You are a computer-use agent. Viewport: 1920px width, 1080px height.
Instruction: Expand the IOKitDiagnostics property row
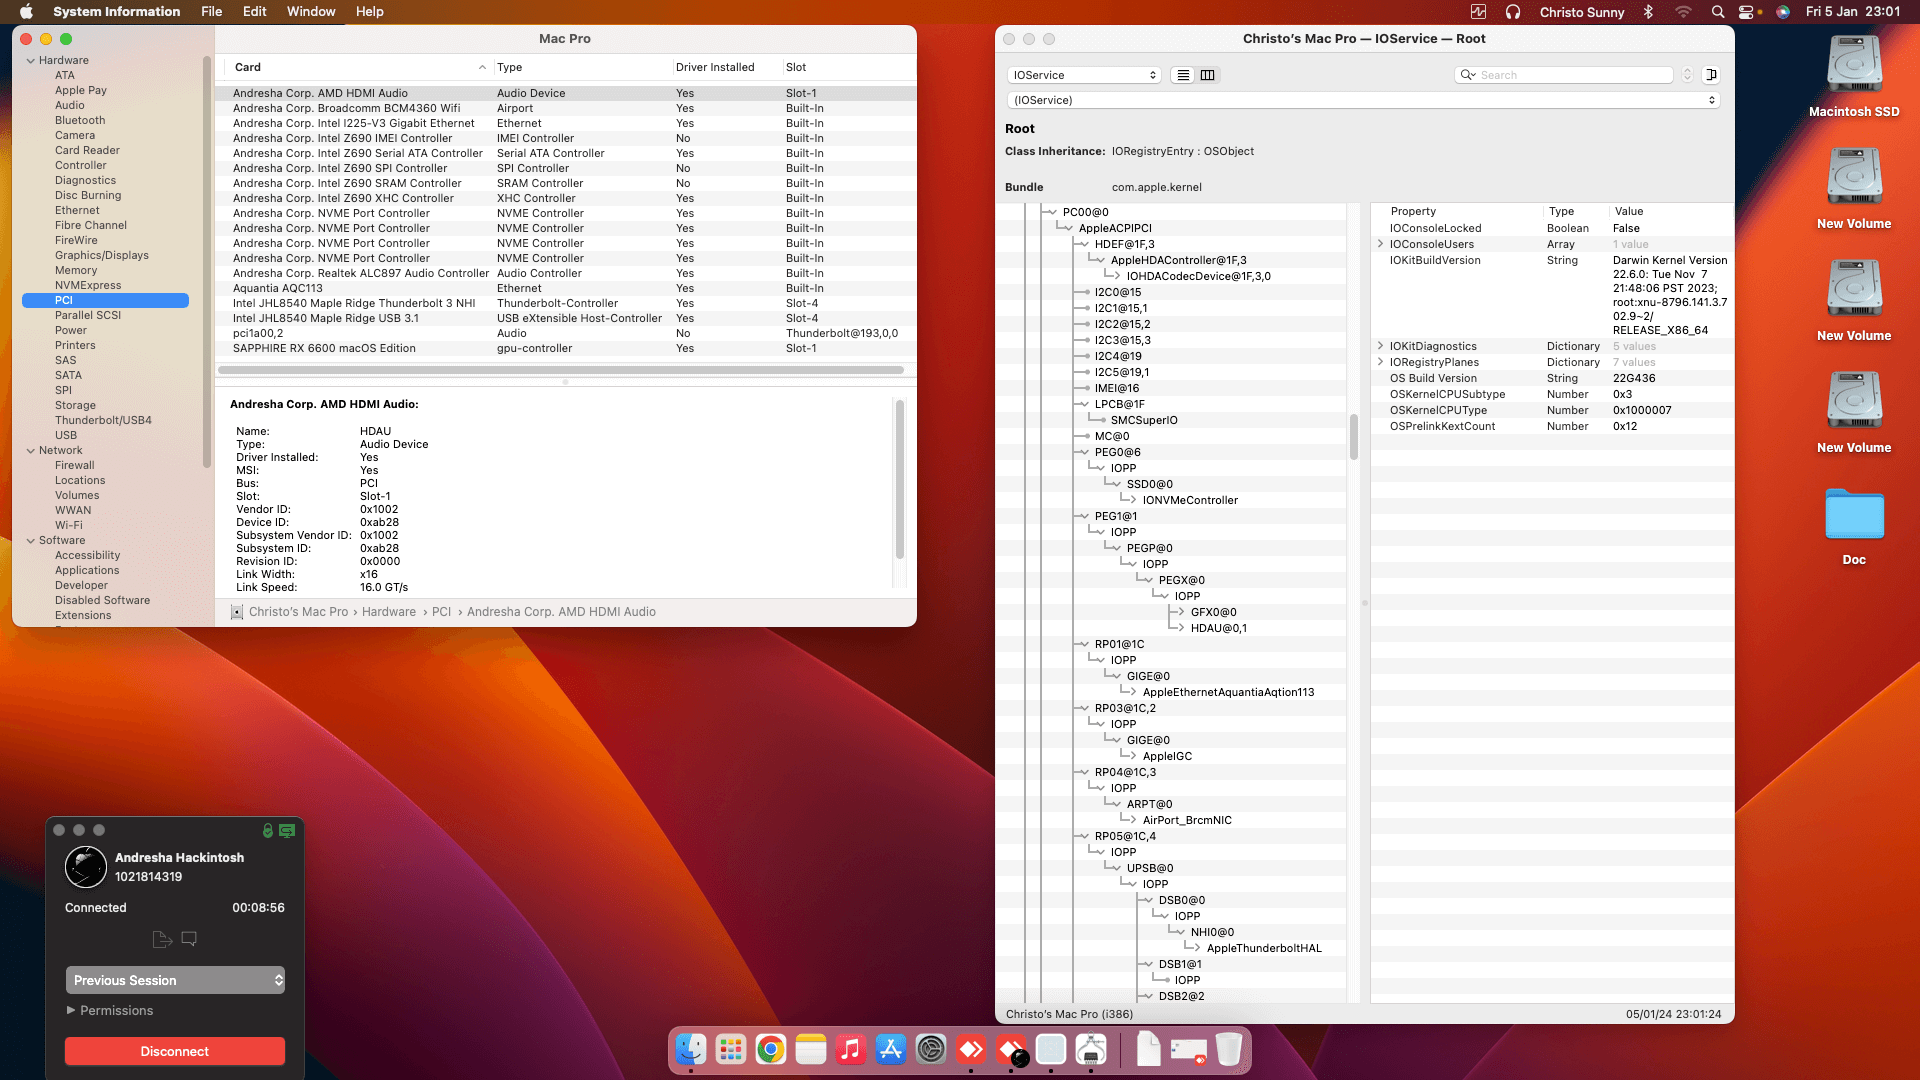pyautogui.click(x=1381, y=346)
